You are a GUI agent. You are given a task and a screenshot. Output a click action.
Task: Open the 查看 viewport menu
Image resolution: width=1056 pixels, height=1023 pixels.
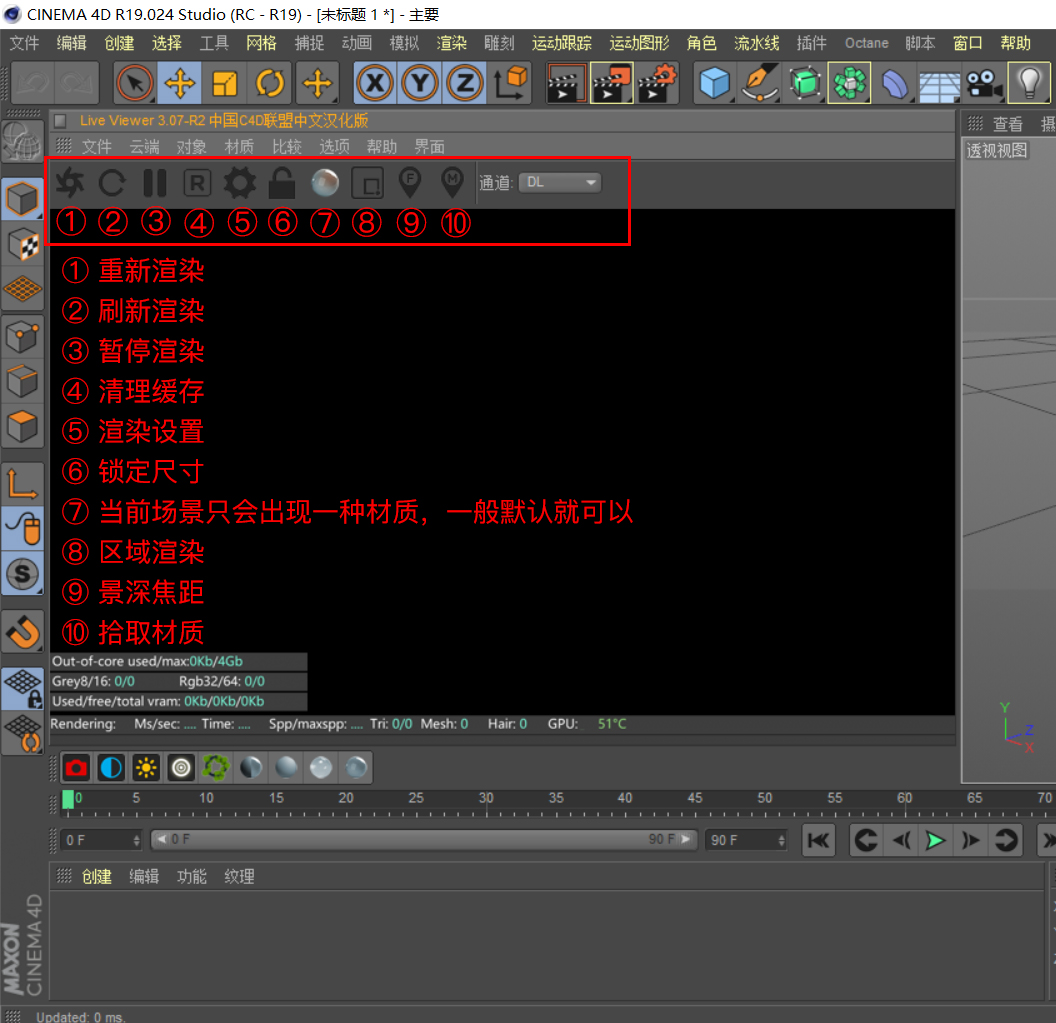tap(1008, 124)
